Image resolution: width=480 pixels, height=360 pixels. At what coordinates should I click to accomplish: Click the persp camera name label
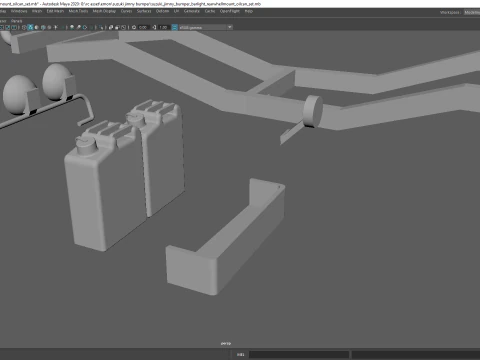(226, 343)
